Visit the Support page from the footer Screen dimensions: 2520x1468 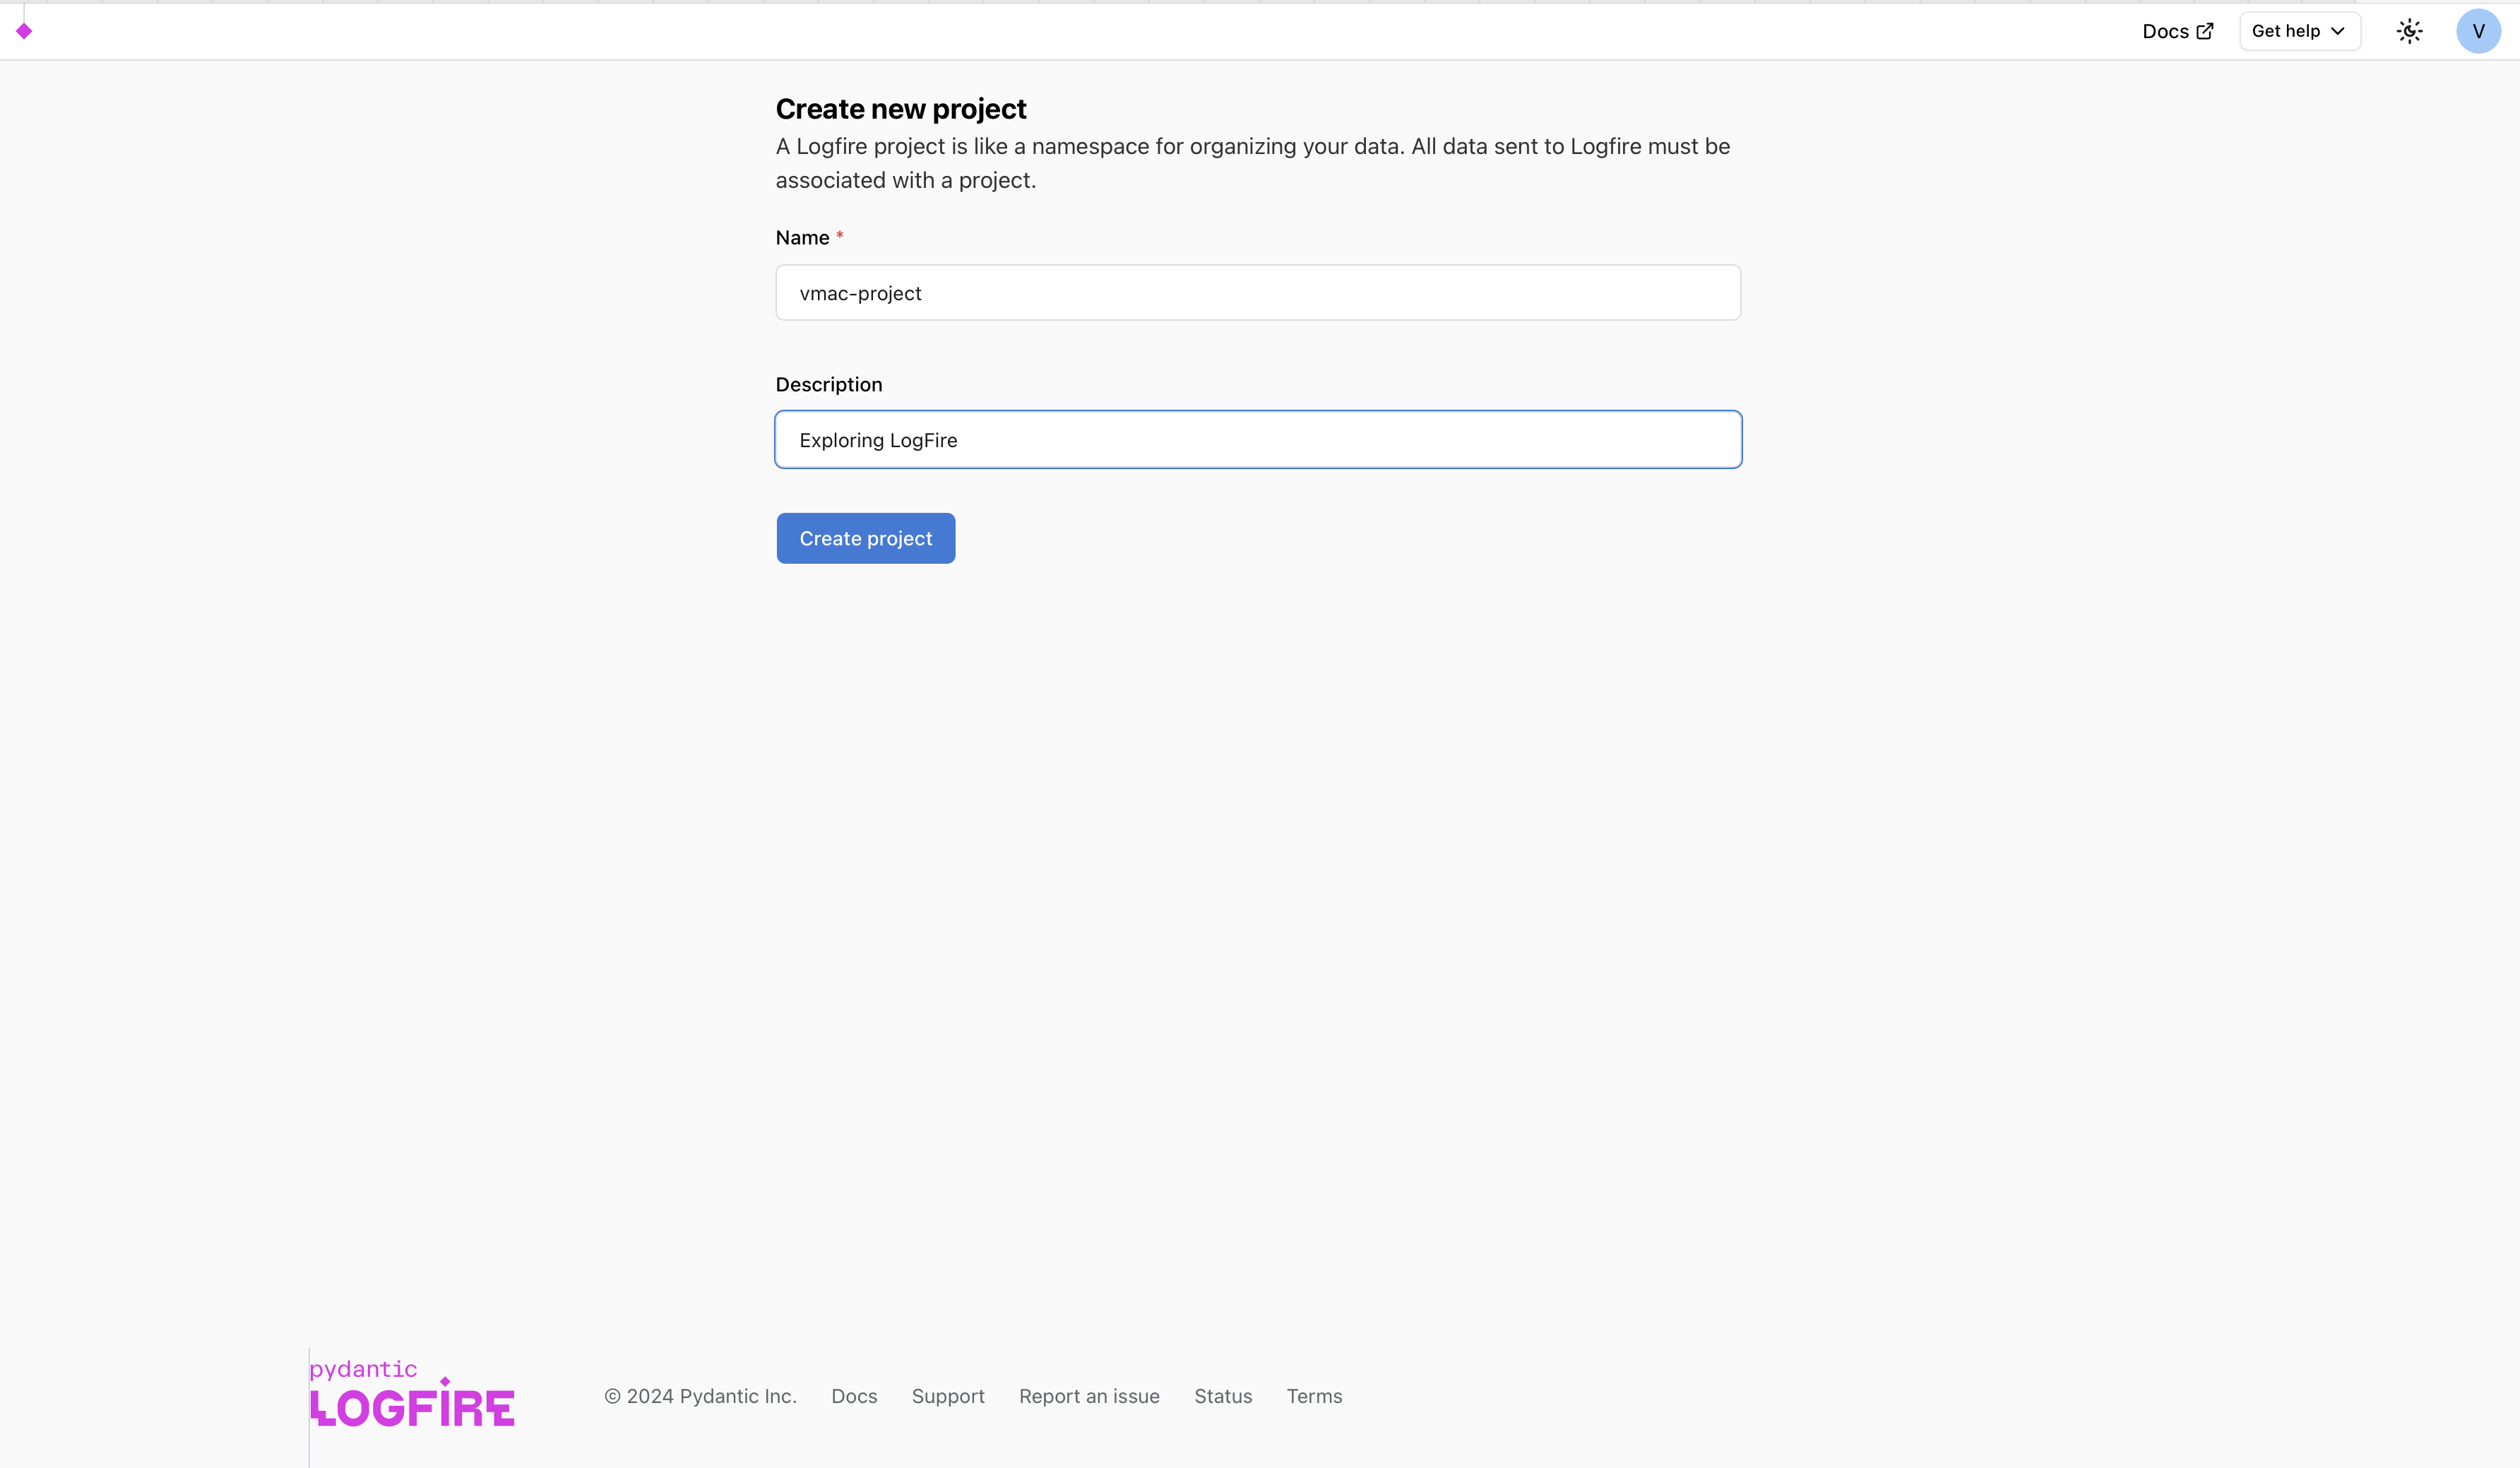click(948, 1395)
